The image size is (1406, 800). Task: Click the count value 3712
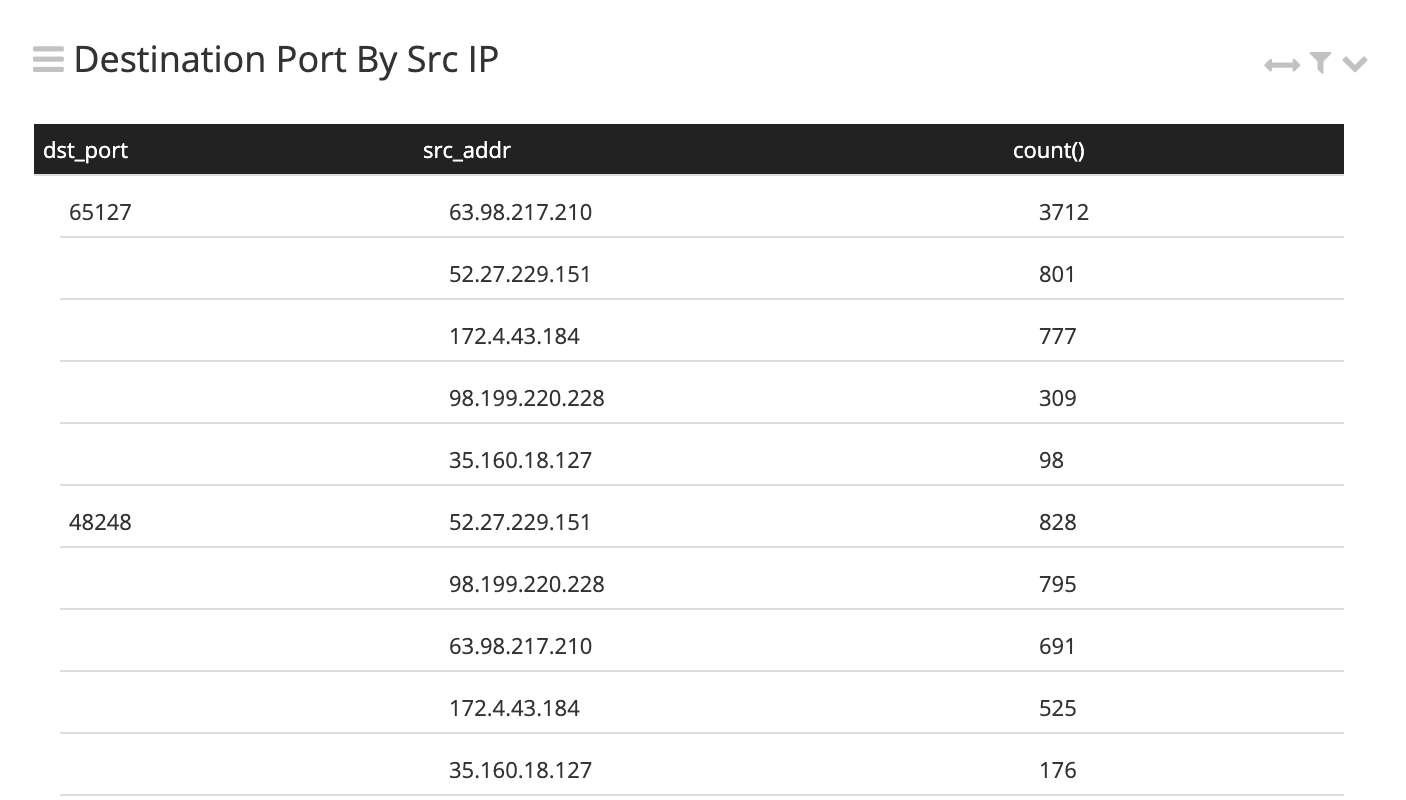coord(1064,212)
